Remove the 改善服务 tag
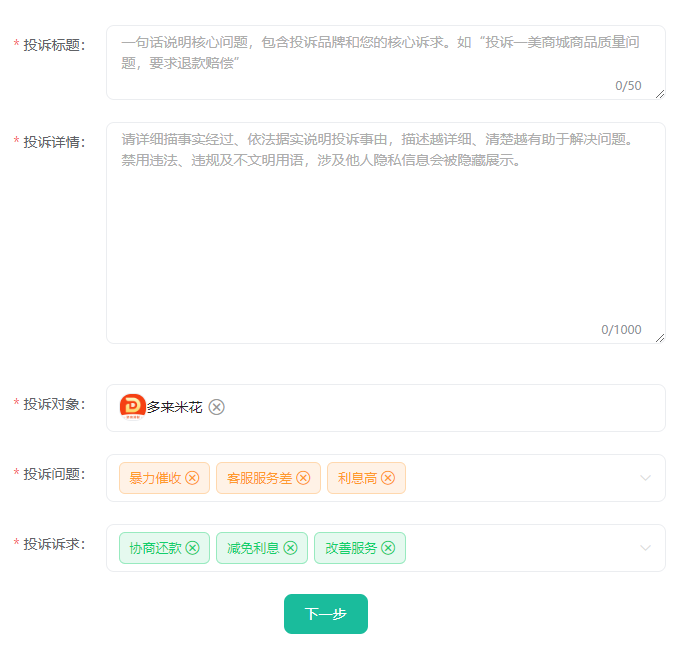 point(388,548)
